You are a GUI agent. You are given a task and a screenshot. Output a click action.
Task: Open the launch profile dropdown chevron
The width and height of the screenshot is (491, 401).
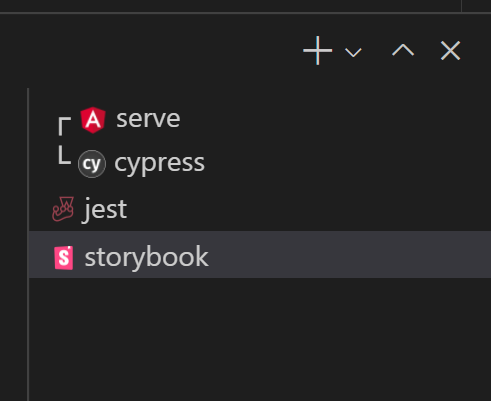(x=353, y=52)
